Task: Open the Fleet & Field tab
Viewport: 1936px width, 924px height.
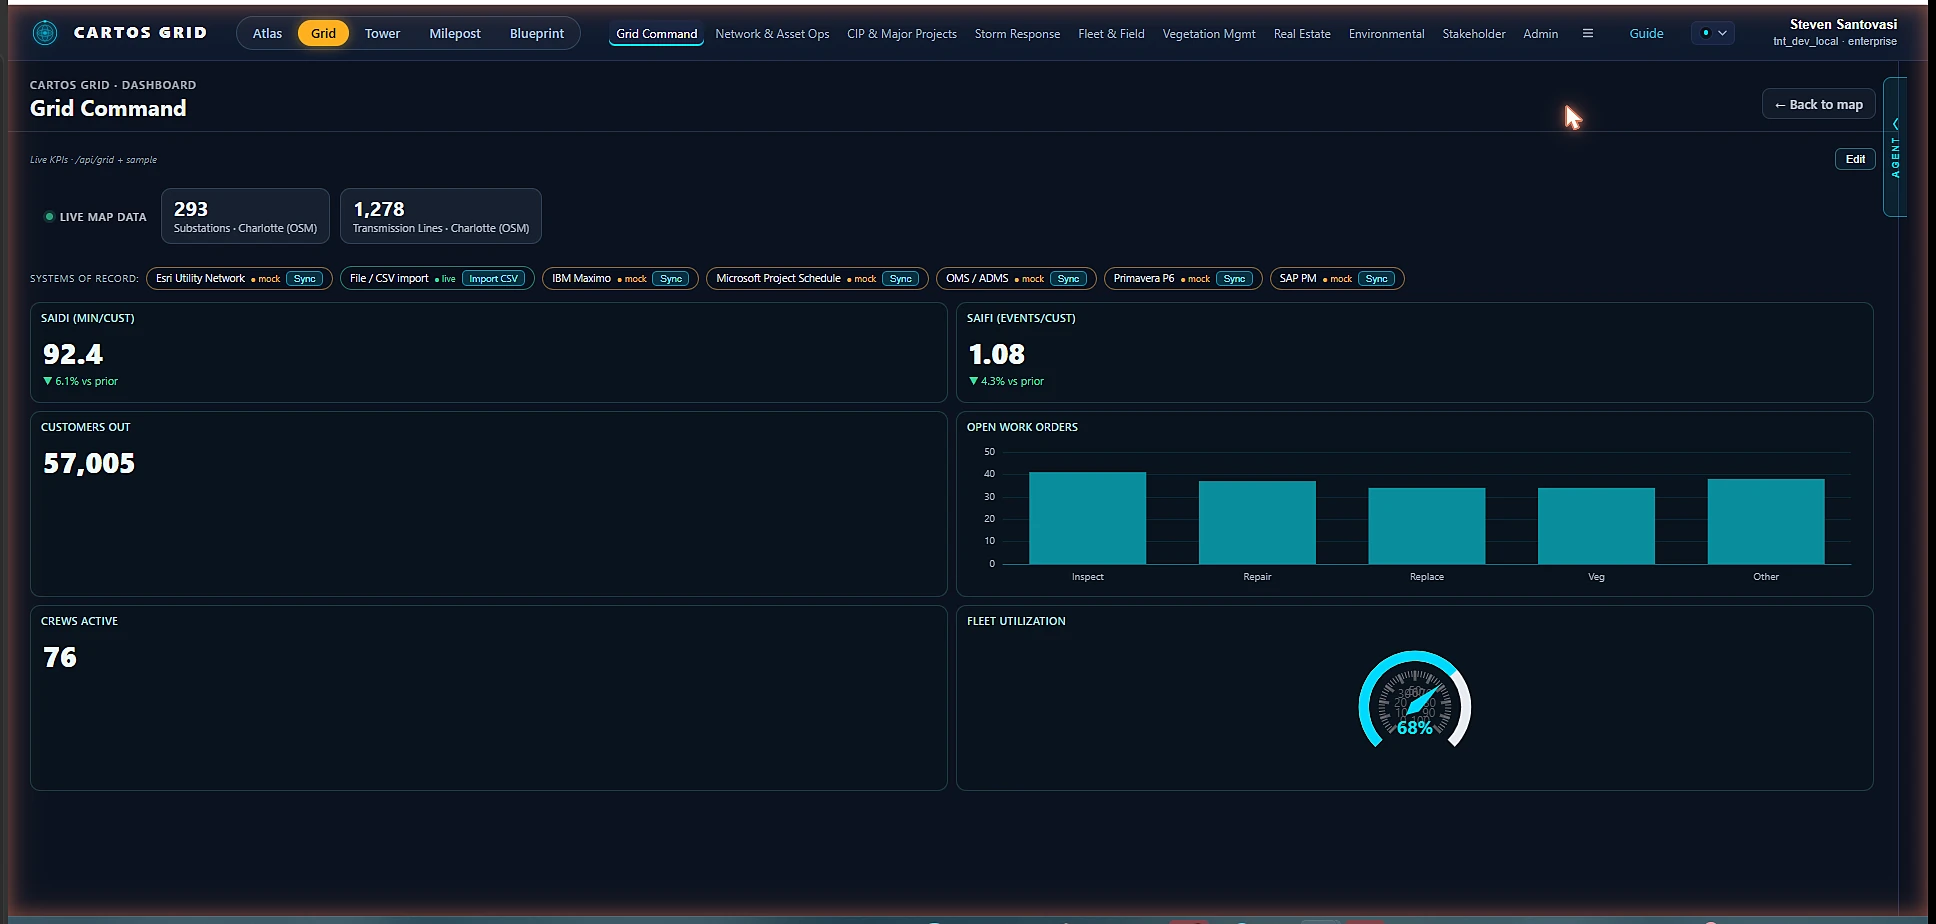Action: point(1111,34)
